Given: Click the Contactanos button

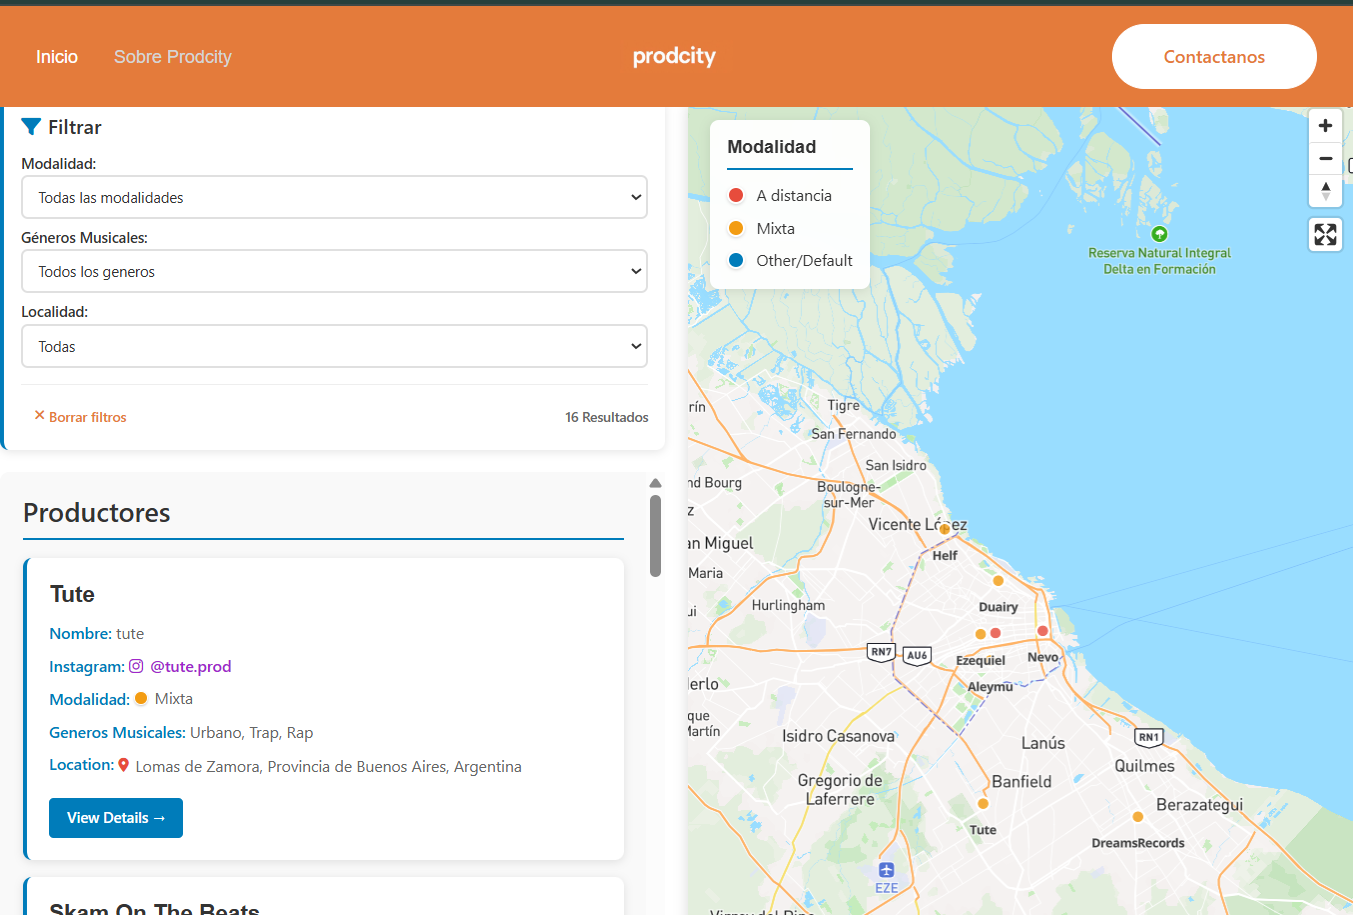Looking at the screenshot, I should (1213, 56).
